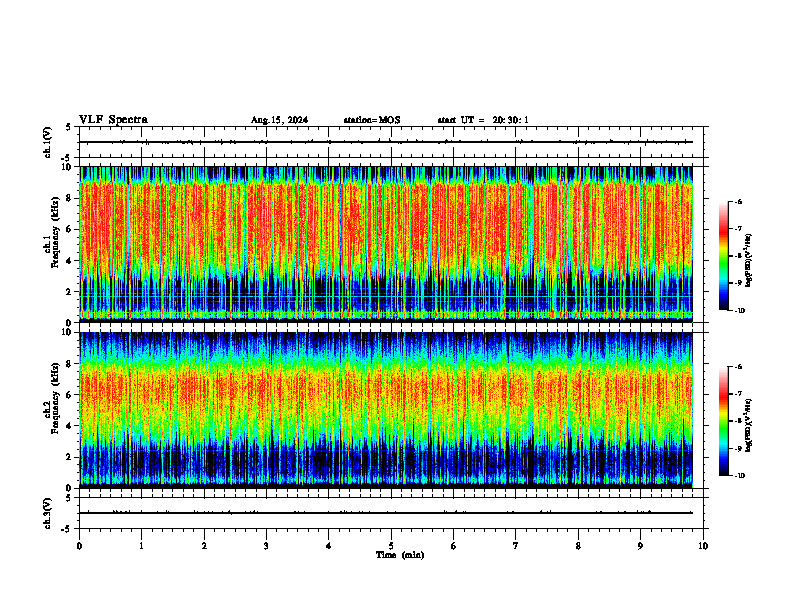Click the '10' kHz tick on ch.2 spectrogram
Image resolution: width=792 pixels, height=612 pixels.
coord(67,332)
